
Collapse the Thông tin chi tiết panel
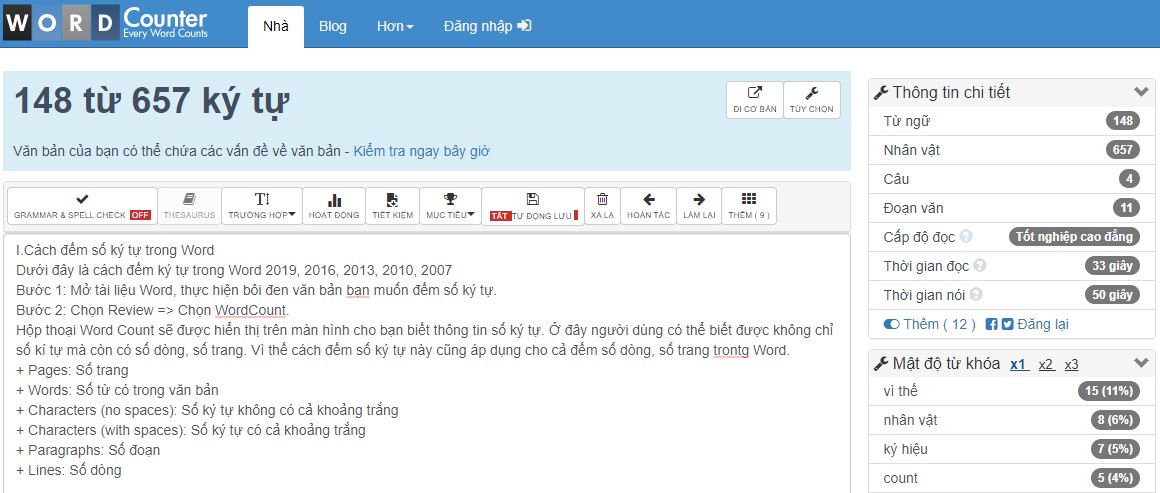(x=1141, y=92)
